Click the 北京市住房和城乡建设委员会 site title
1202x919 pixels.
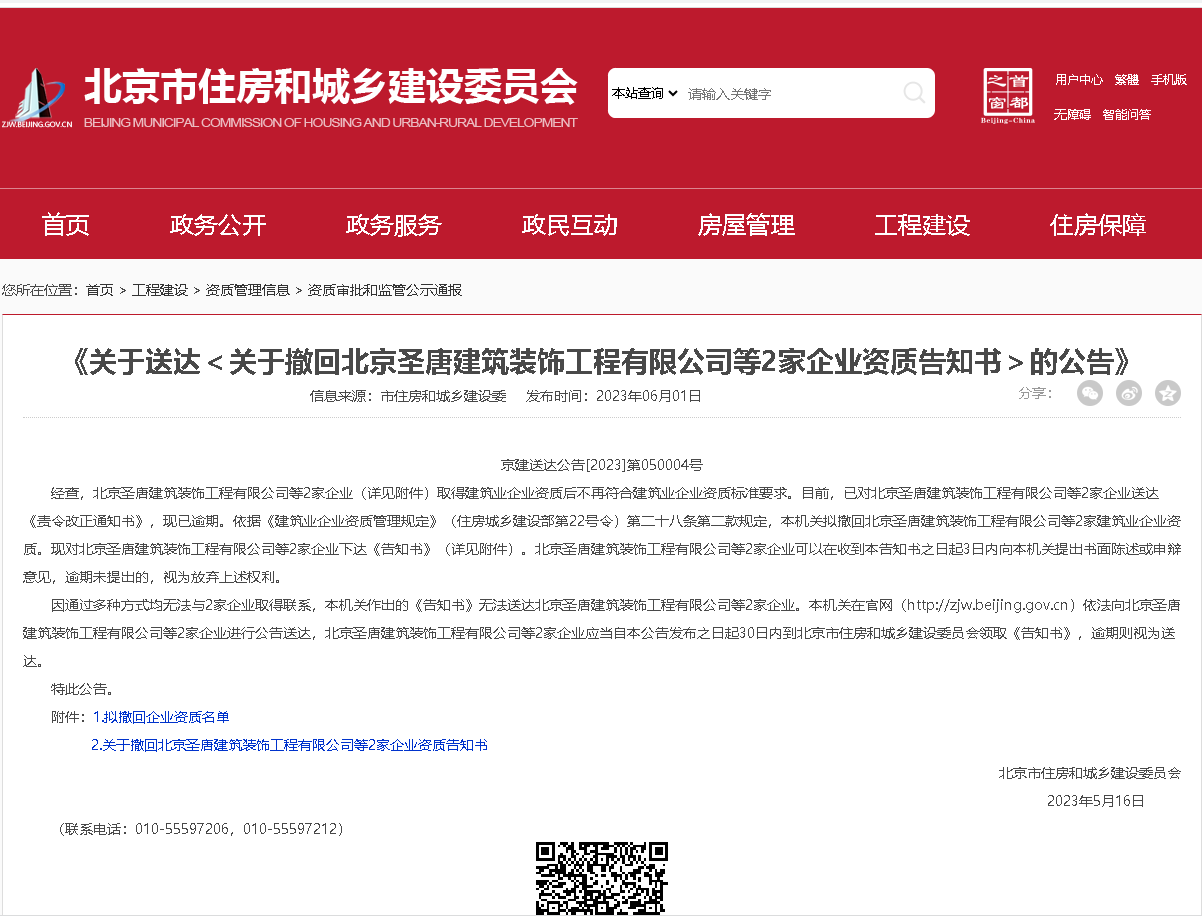click(330, 87)
